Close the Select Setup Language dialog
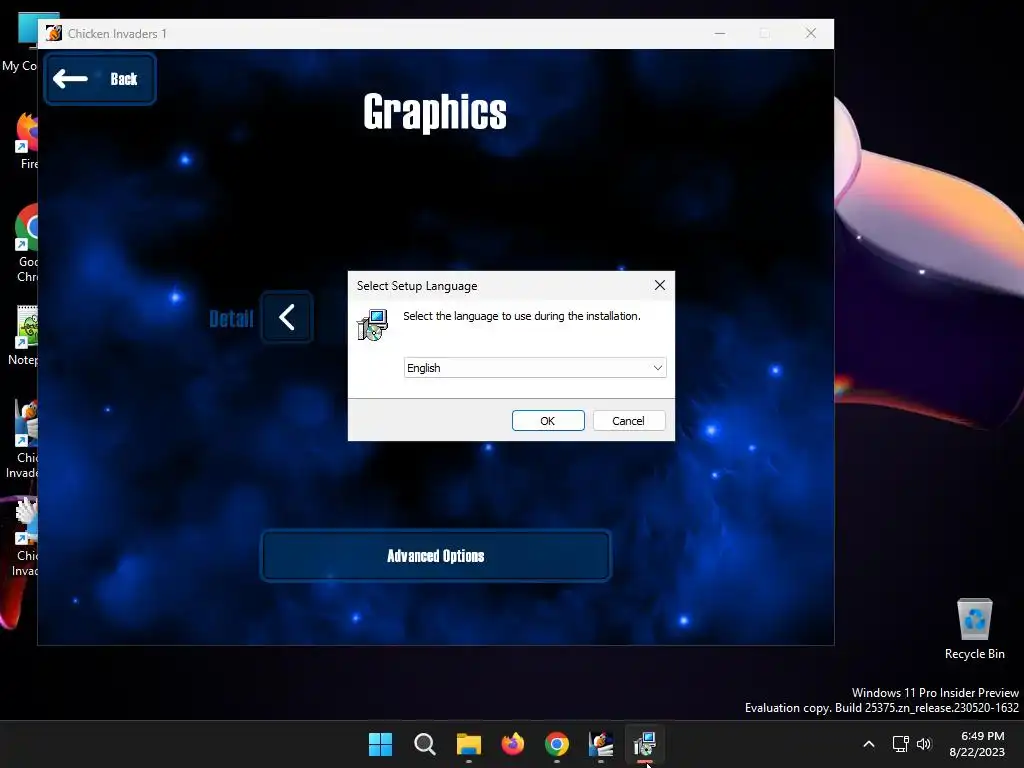The width and height of the screenshot is (1024, 768). tap(660, 285)
